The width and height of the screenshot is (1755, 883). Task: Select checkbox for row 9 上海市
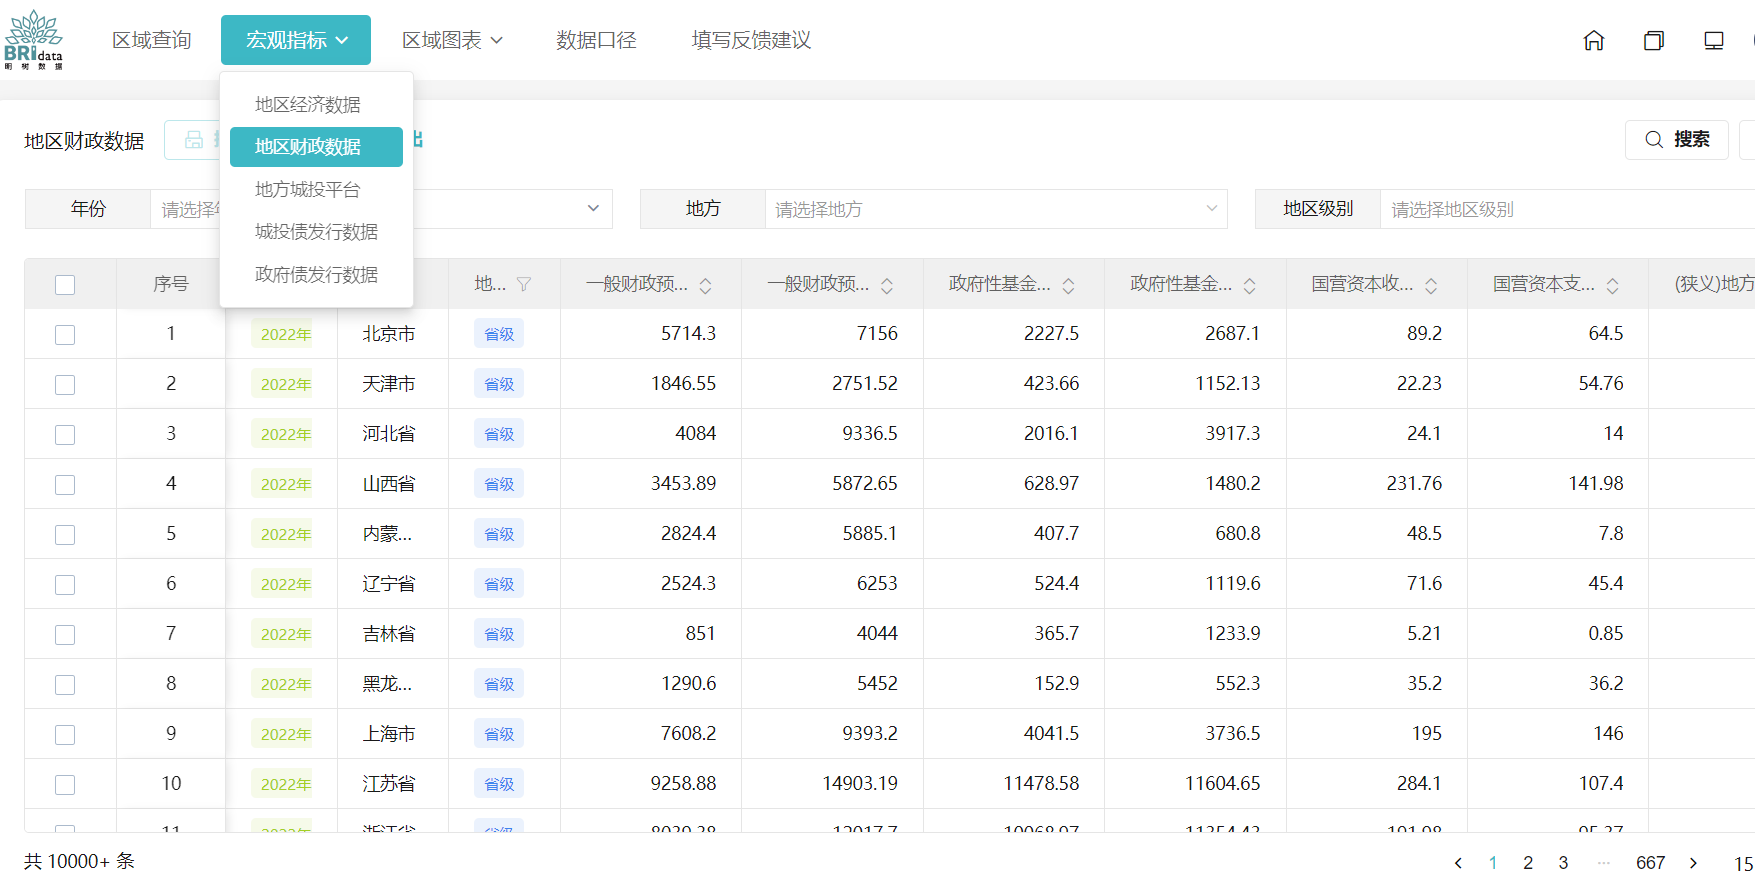[x=65, y=735]
